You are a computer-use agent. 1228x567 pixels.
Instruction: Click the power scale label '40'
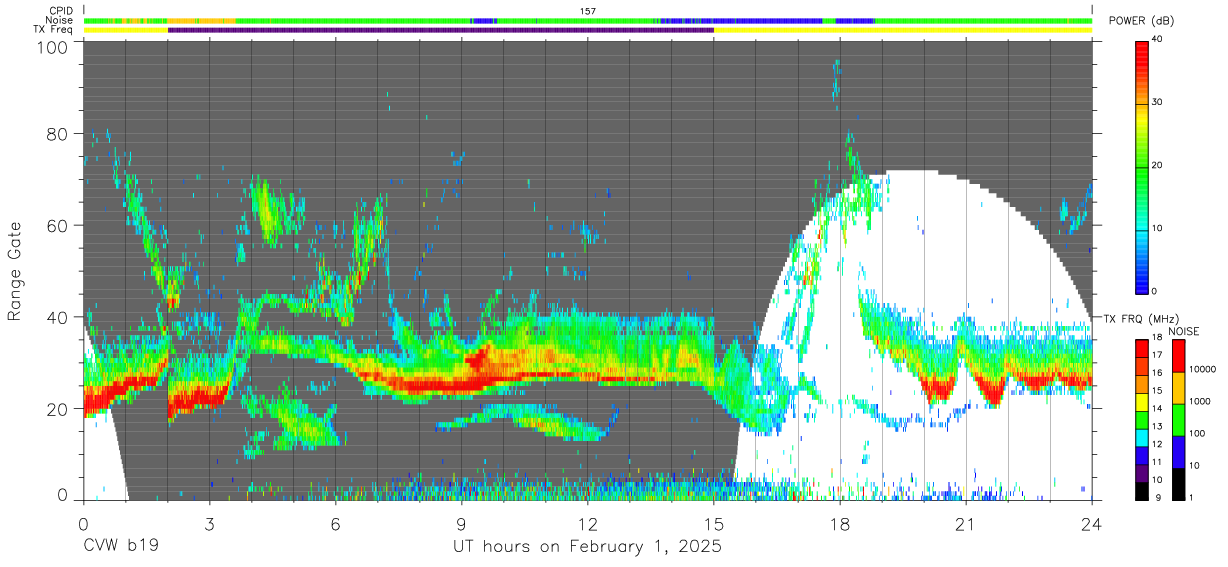[1159, 40]
